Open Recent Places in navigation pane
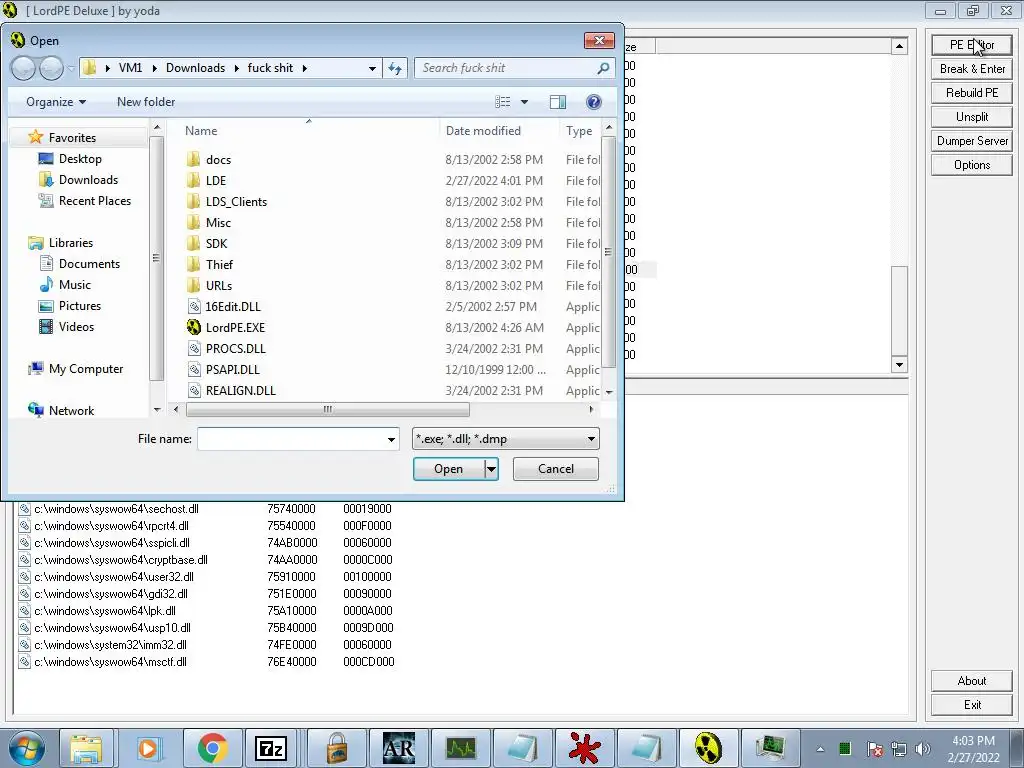 tap(95, 200)
